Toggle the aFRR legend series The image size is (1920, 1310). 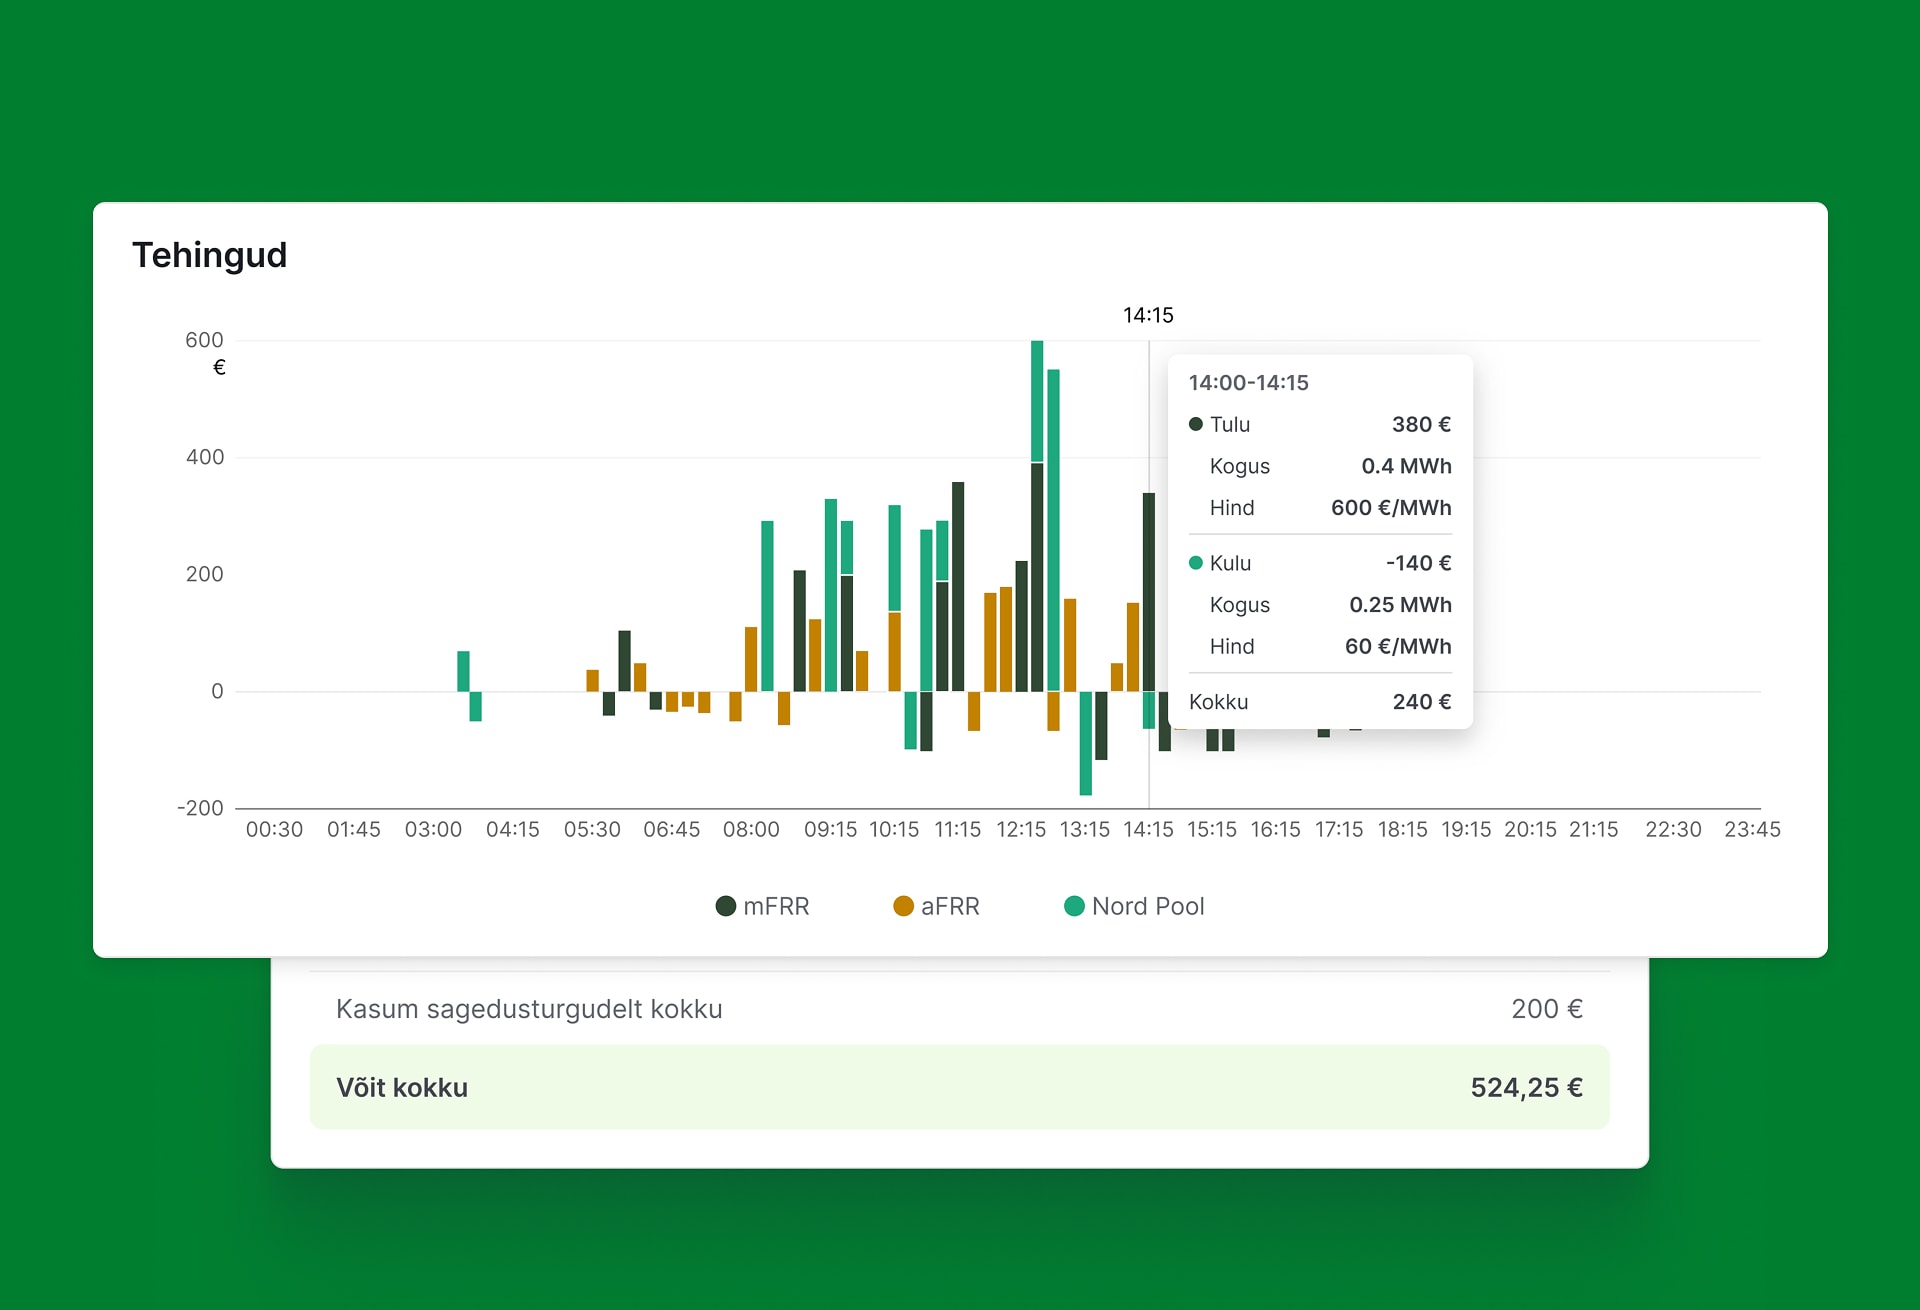[x=949, y=906]
